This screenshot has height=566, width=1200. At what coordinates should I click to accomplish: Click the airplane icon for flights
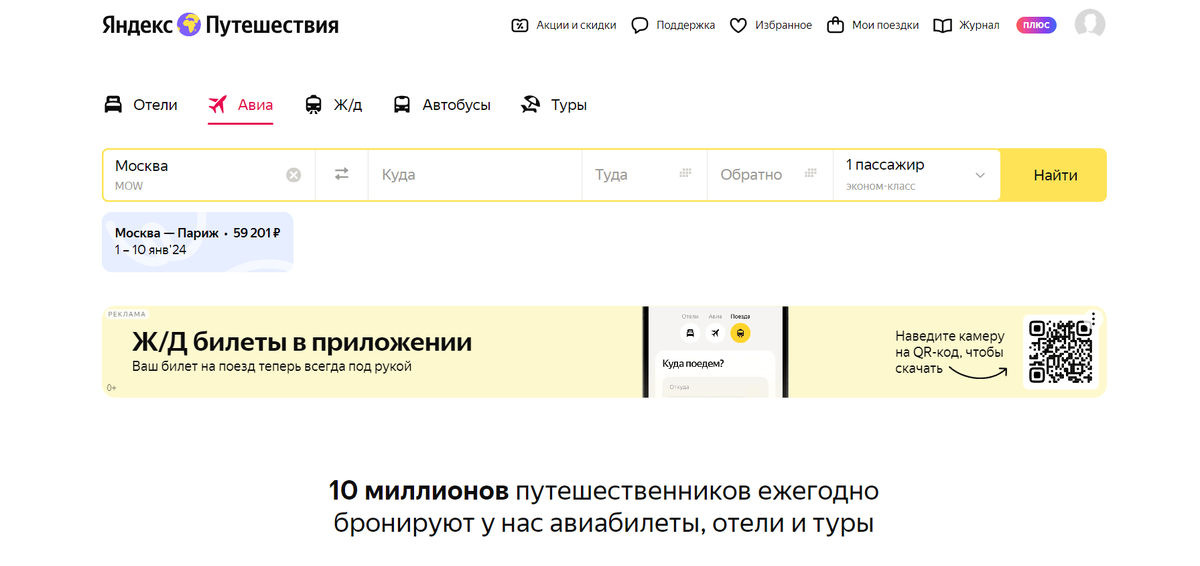pos(218,105)
